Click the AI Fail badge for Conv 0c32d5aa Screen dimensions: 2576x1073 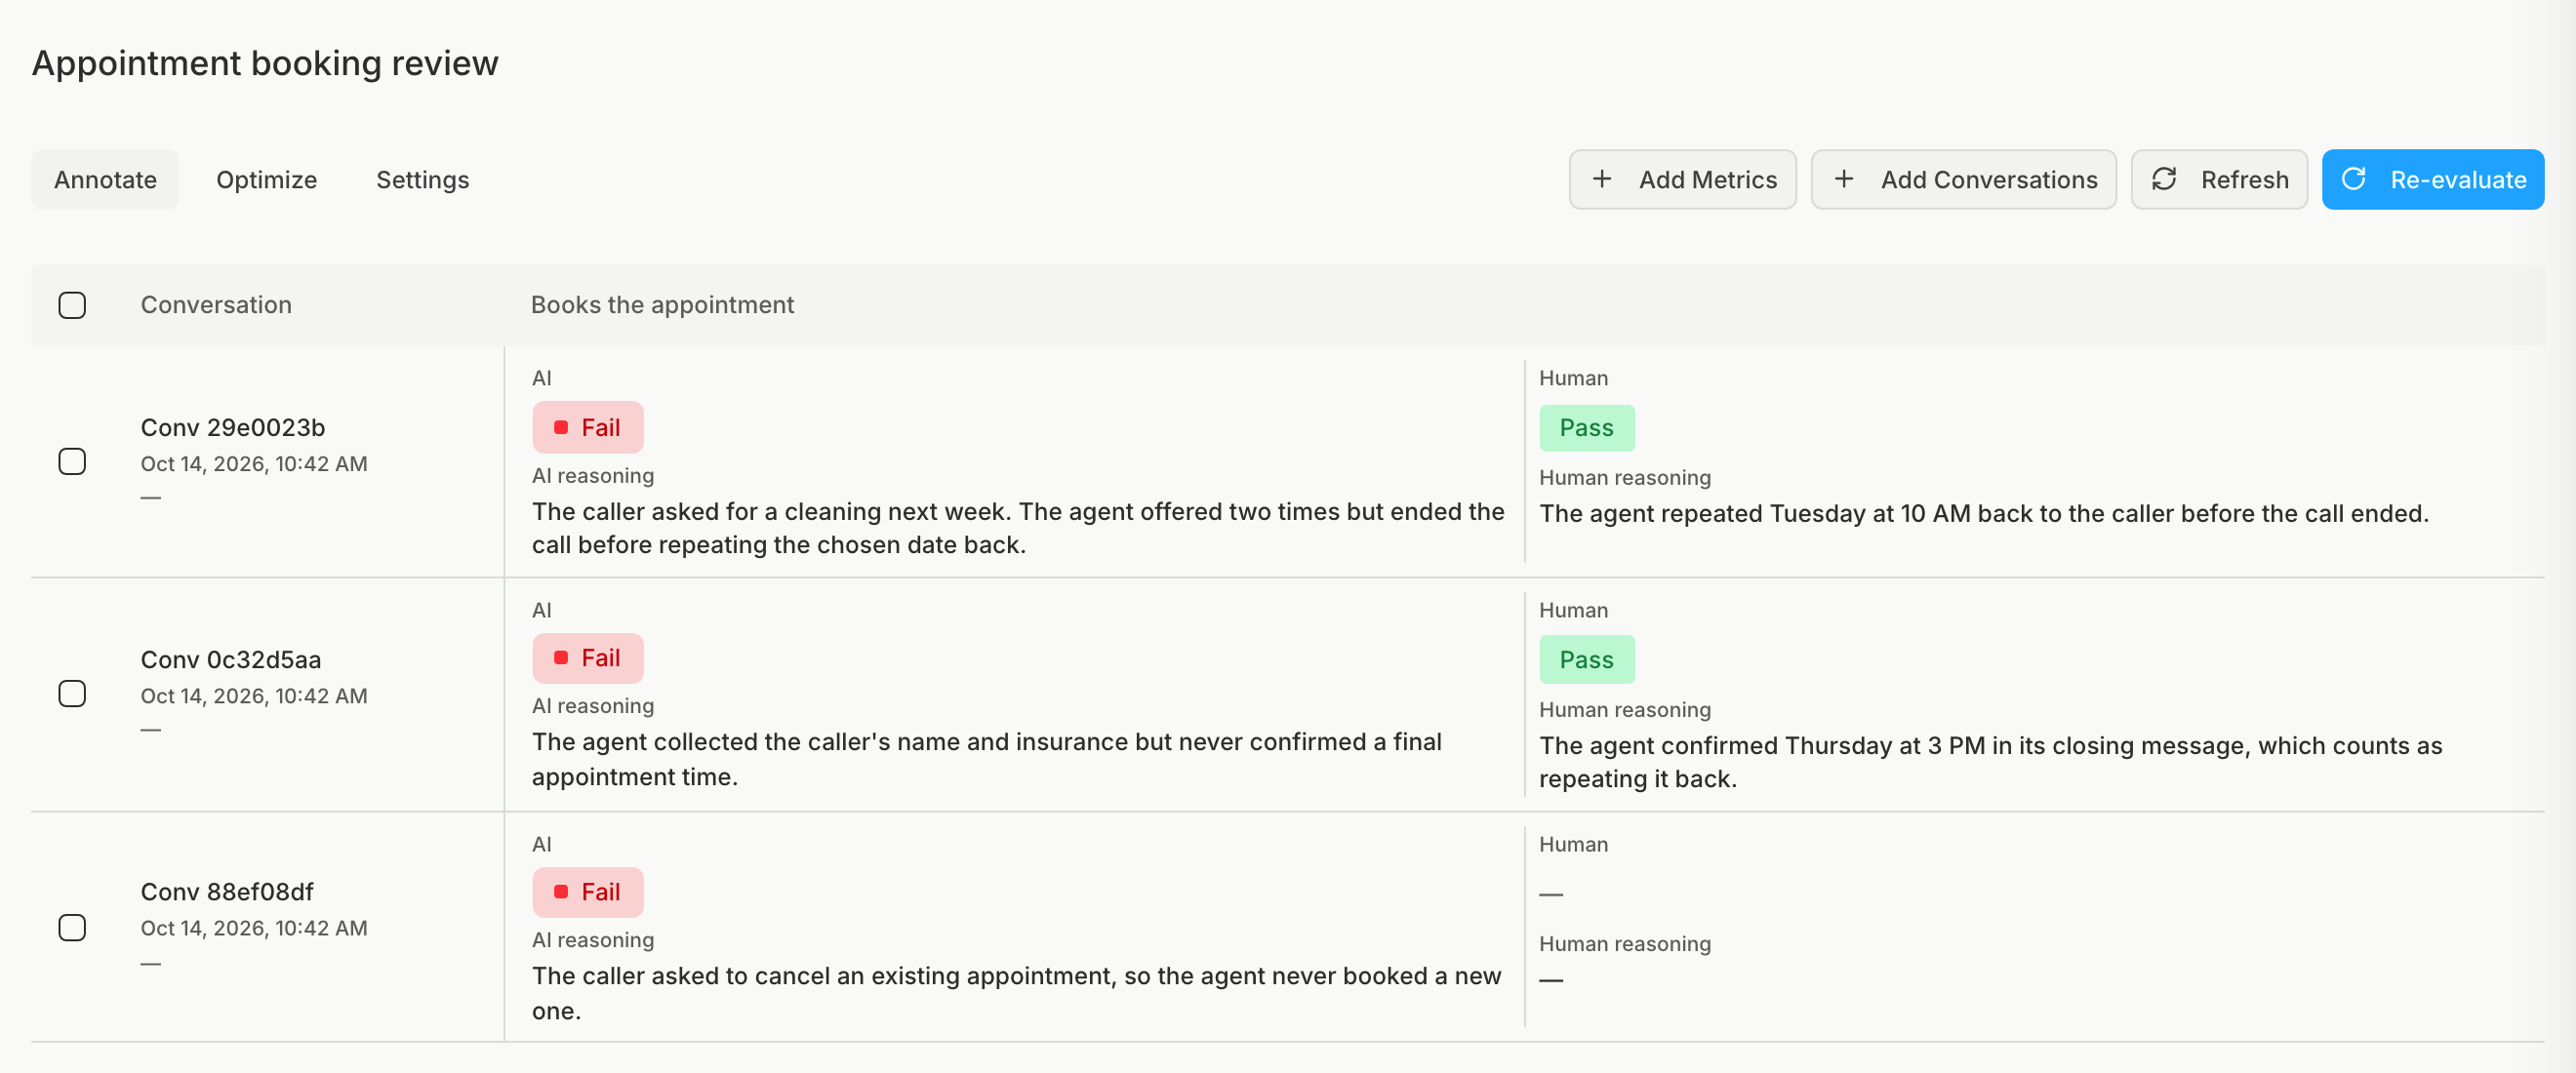(588, 658)
